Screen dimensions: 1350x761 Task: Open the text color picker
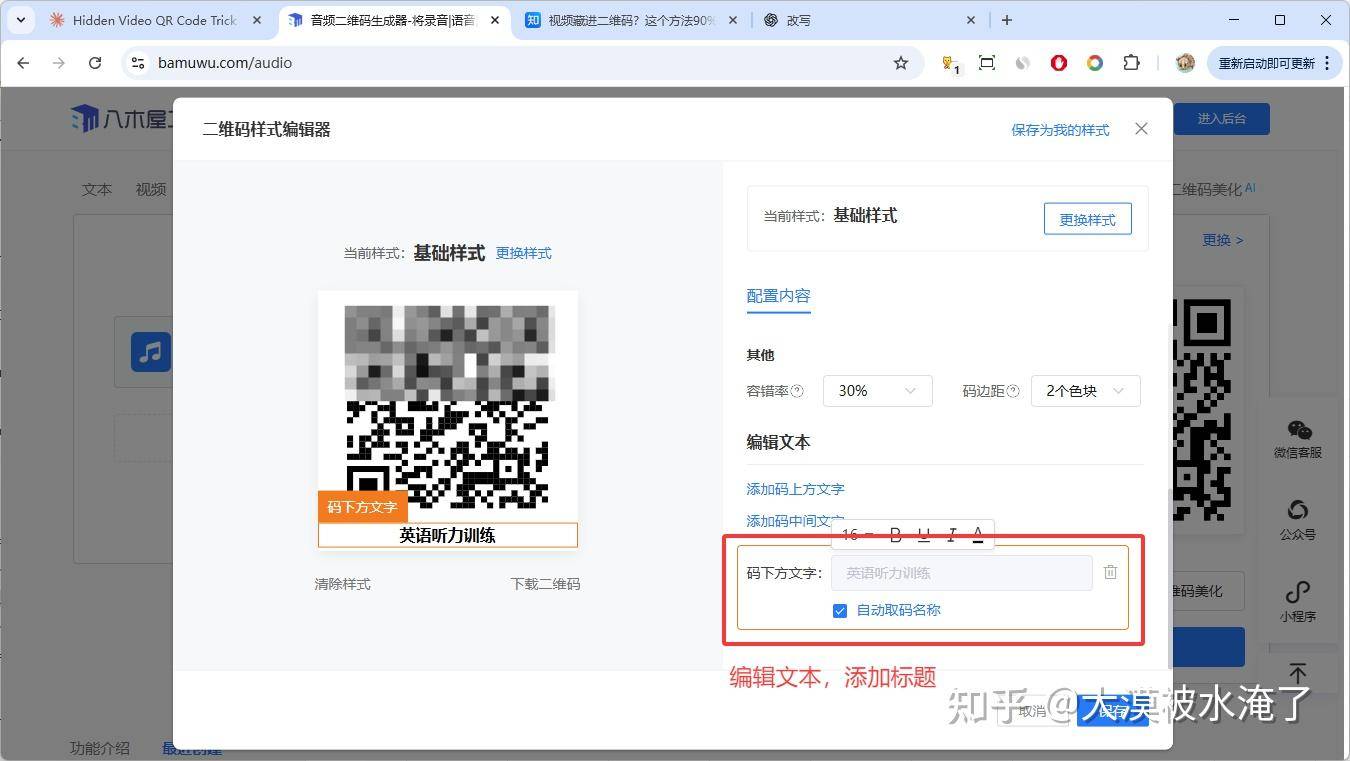click(978, 535)
